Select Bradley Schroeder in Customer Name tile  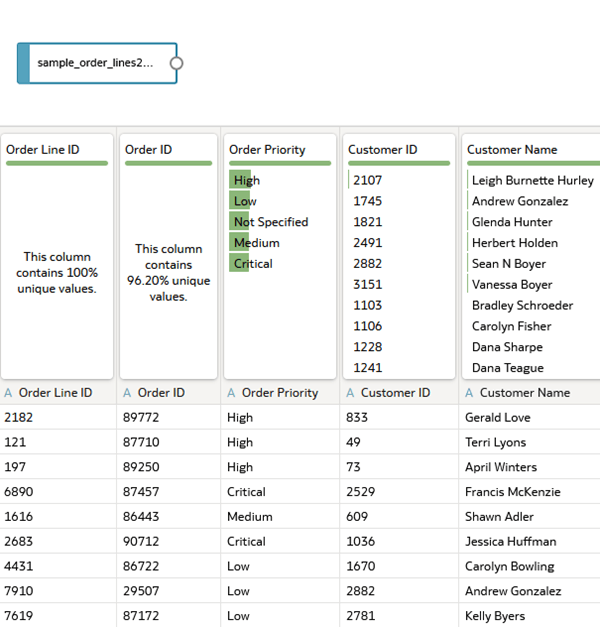(522, 305)
